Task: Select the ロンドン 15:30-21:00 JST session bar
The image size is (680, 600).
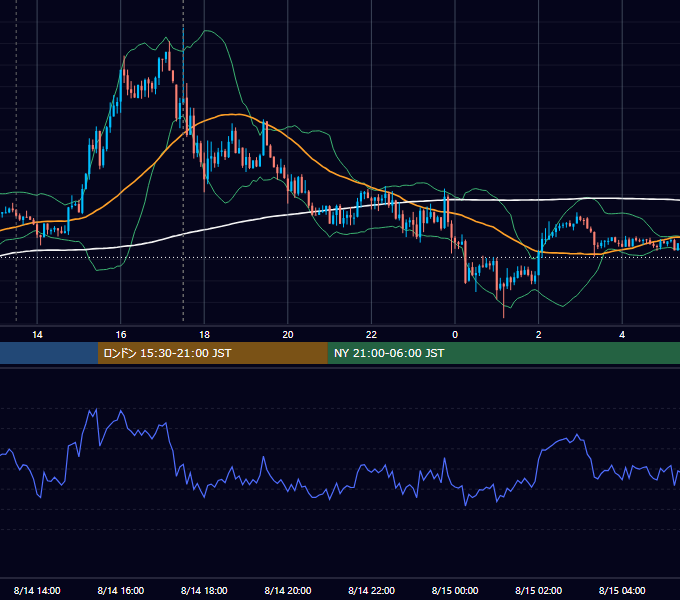Action: click(x=212, y=353)
